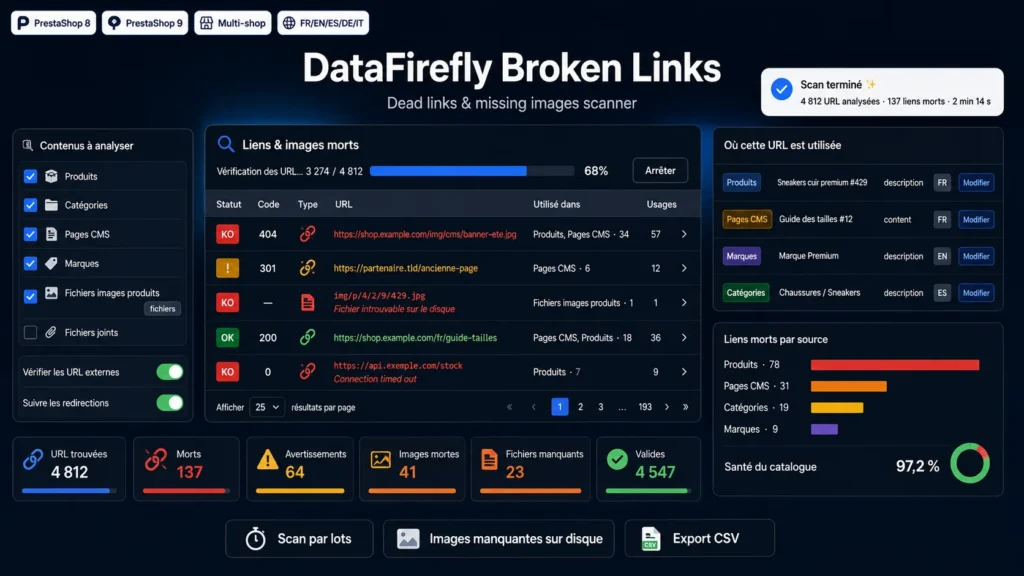Click the Arrêter button

pyautogui.click(x=660, y=170)
